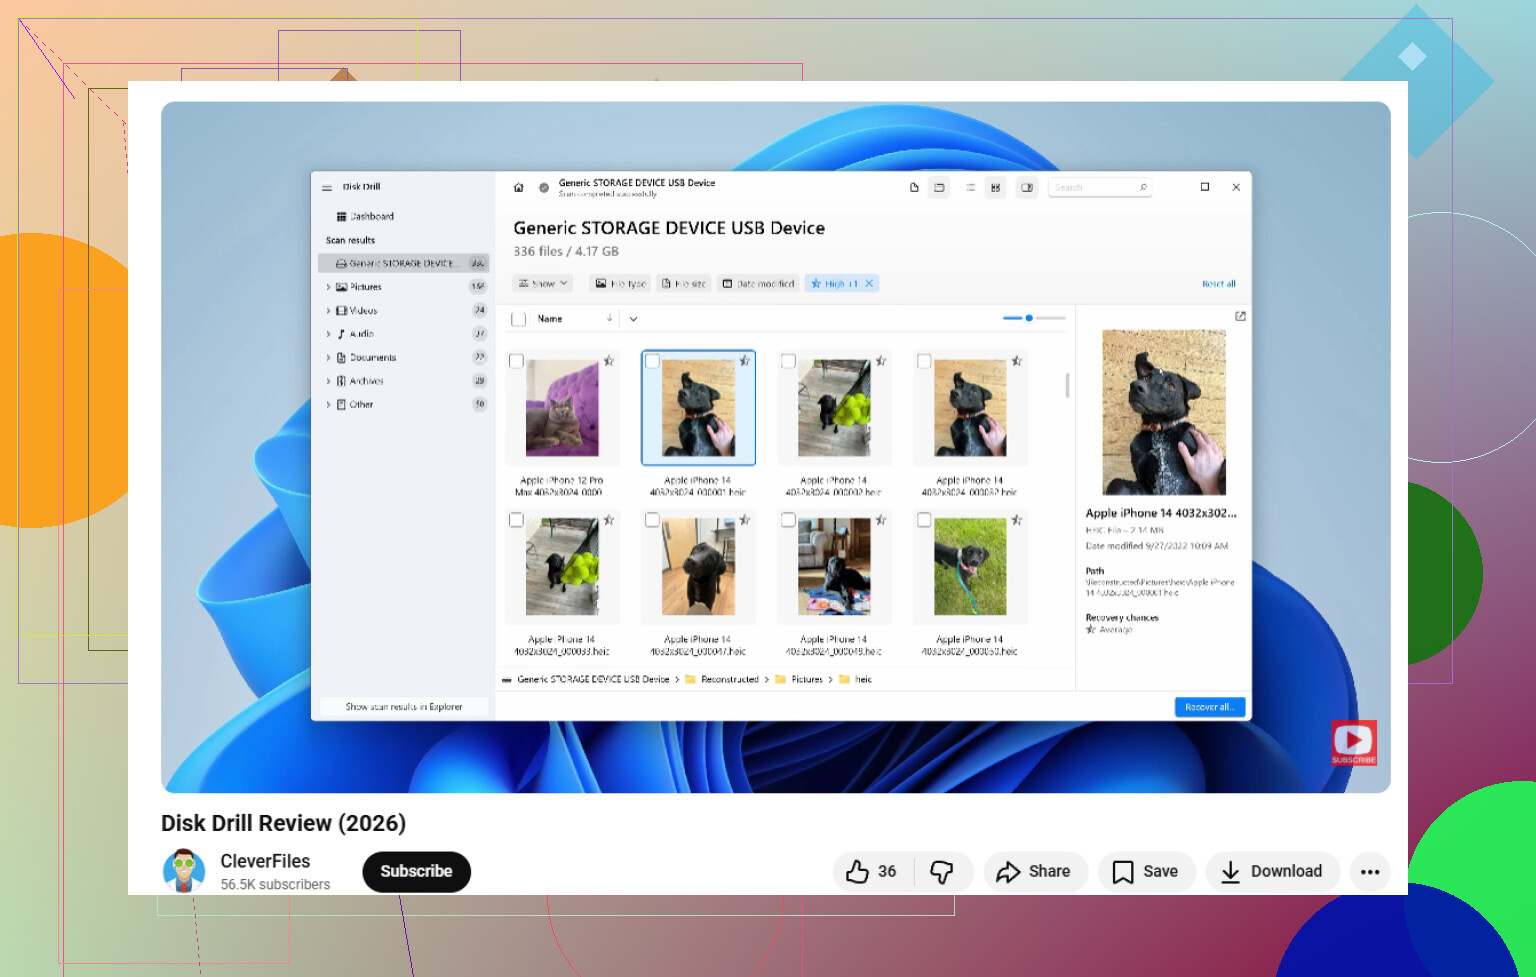This screenshot has height=977, width=1536.
Task: Tick the select-all checkbox beside Name
Action: click(518, 319)
